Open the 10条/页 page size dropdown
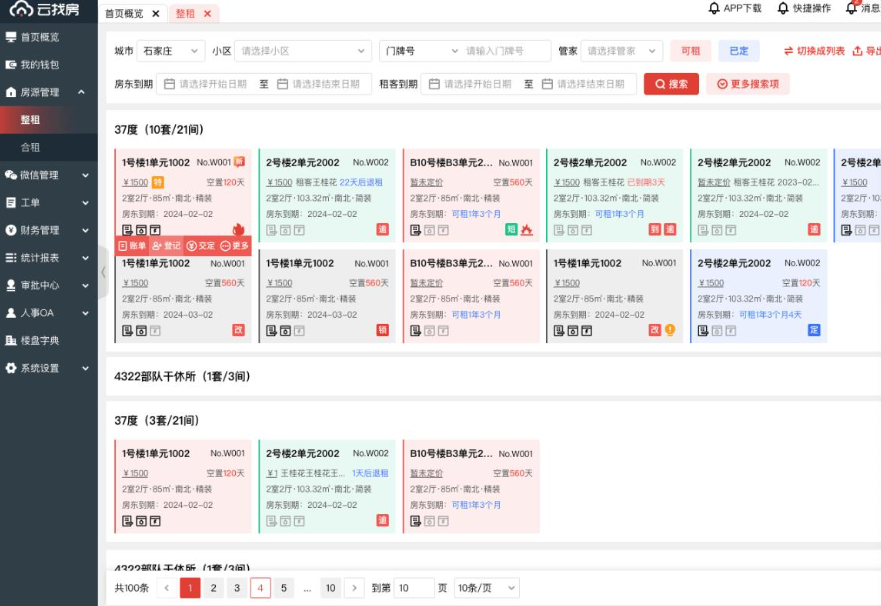881x606 pixels. click(x=487, y=588)
